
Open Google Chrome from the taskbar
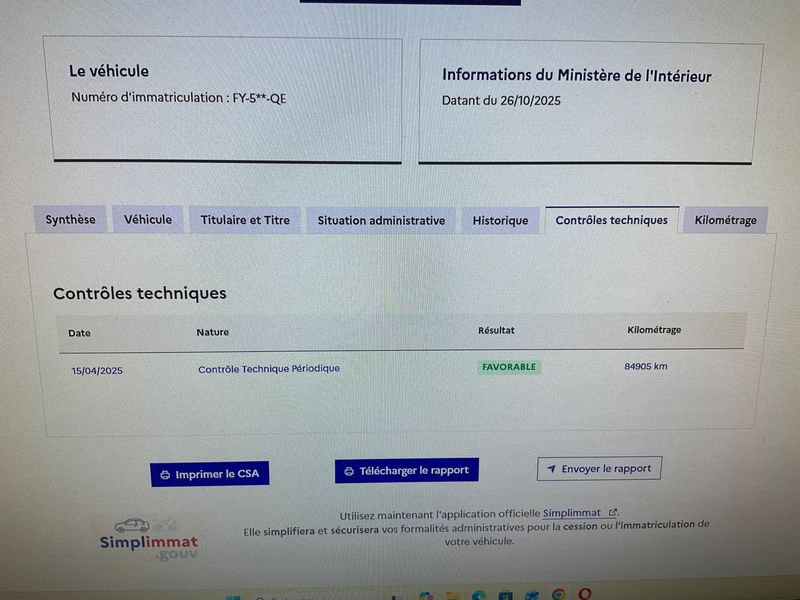click(559, 595)
